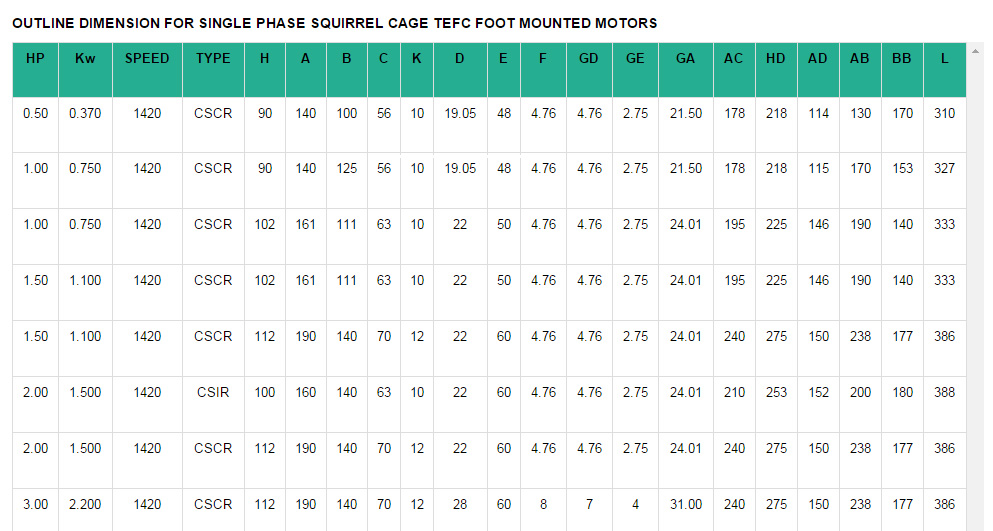993x531 pixels.
Task: Select the SPEED column header
Action: (147, 59)
